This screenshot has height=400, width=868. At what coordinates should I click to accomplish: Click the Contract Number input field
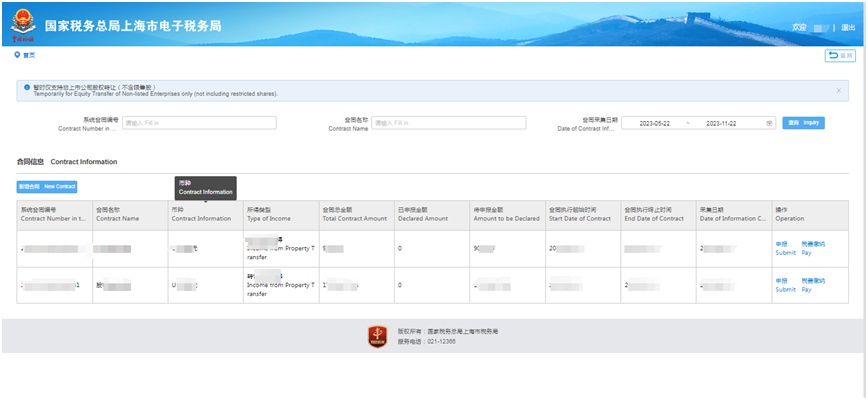pyautogui.click(x=199, y=123)
